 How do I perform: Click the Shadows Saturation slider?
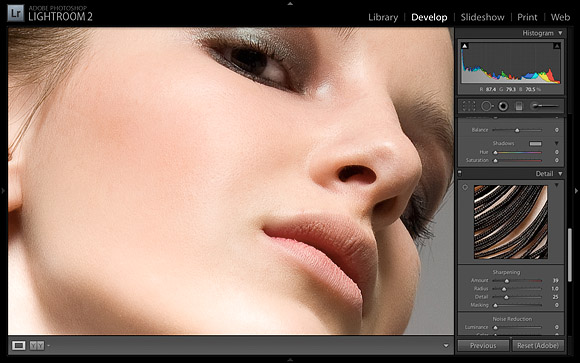518,161
